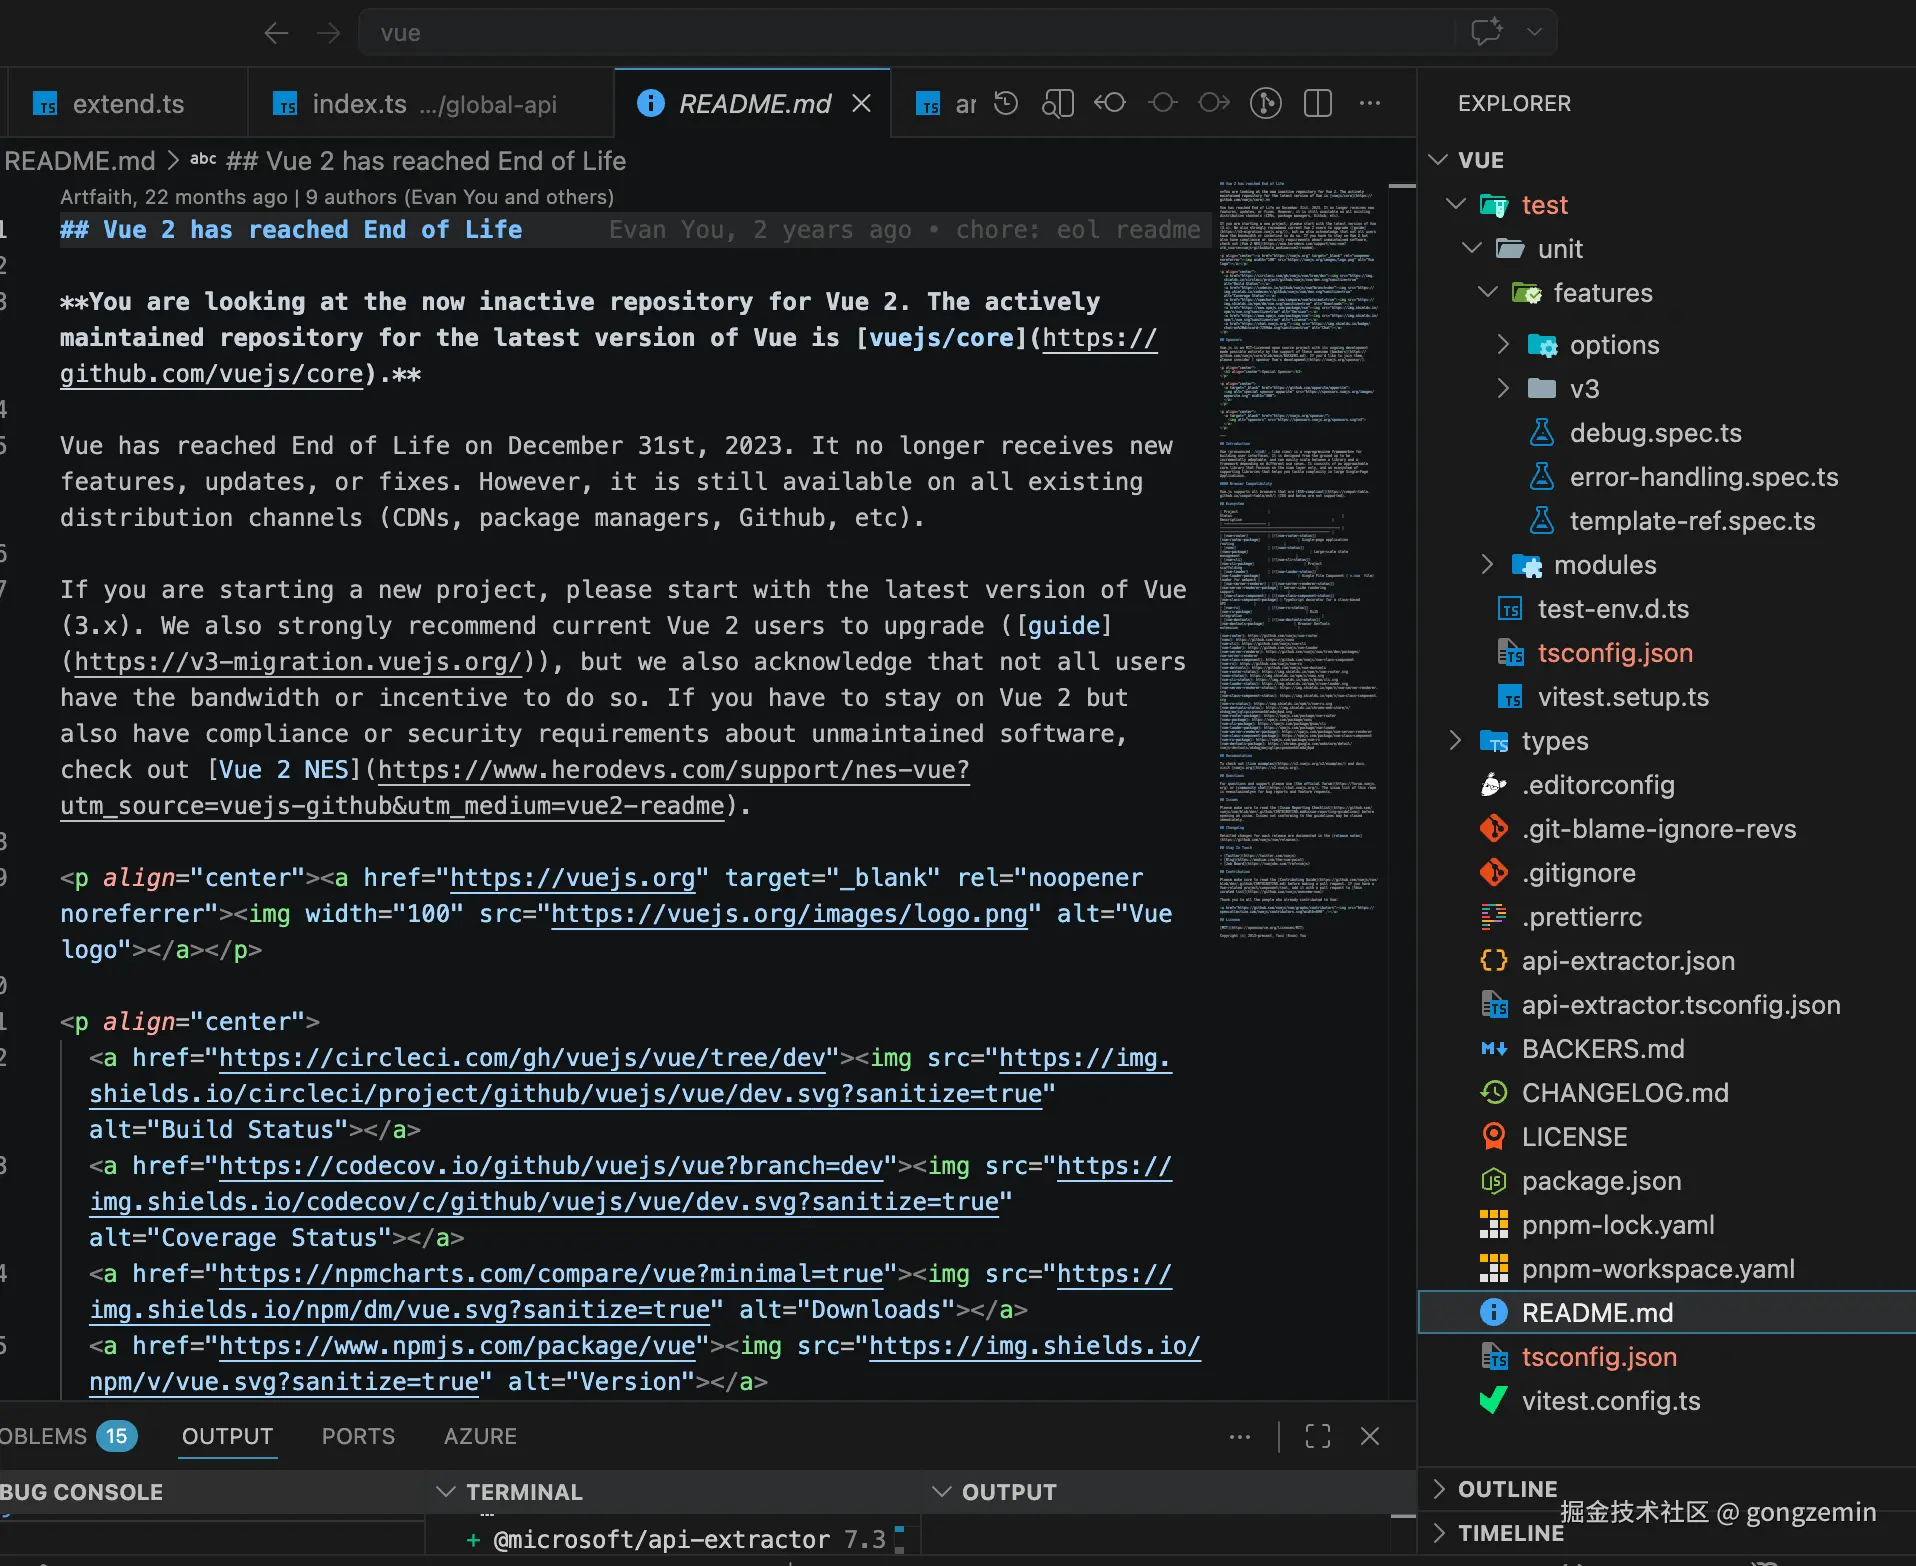Collapse the VUE workspace root section
The width and height of the screenshot is (1916, 1566).
tap(1438, 160)
